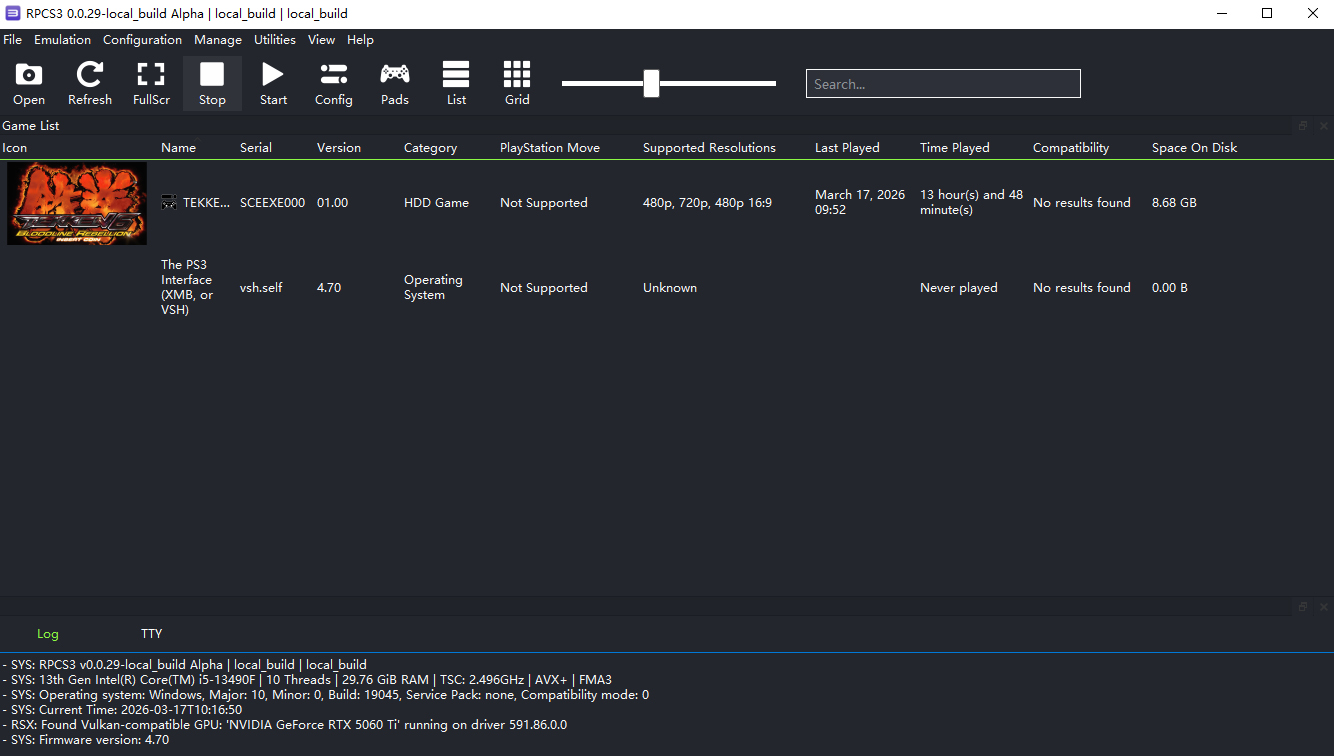1334x756 pixels.
Task: Switch to Grid view mode
Action: coord(517,83)
